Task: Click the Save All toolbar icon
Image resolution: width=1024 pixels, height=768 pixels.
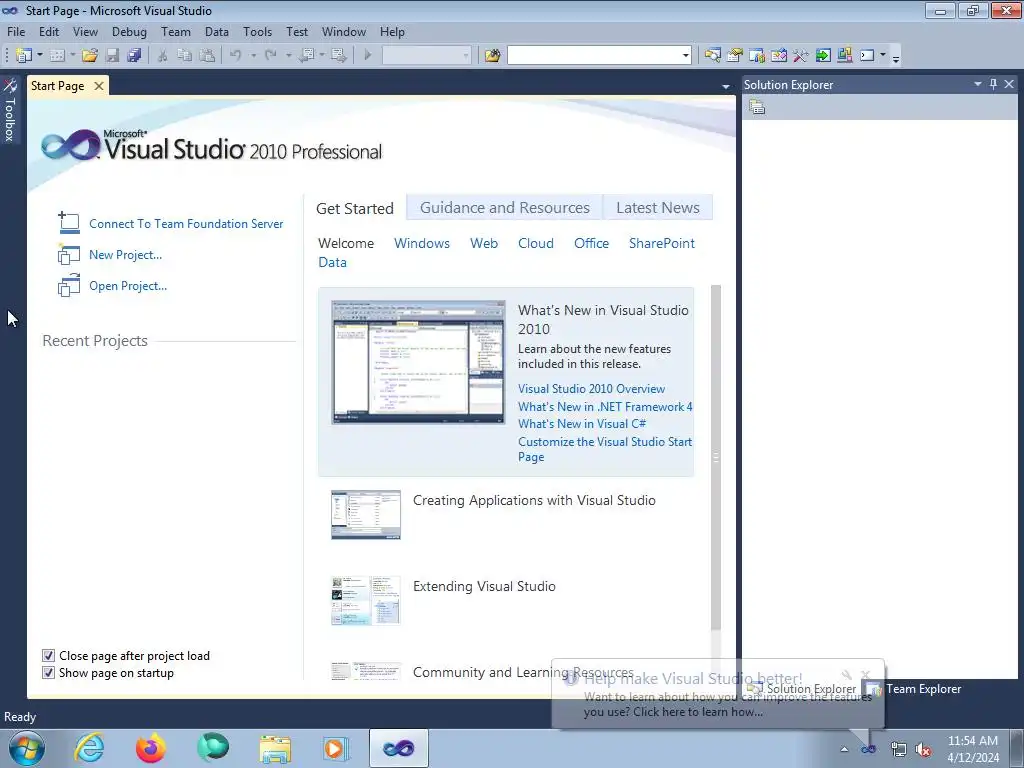Action: click(x=135, y=56)
